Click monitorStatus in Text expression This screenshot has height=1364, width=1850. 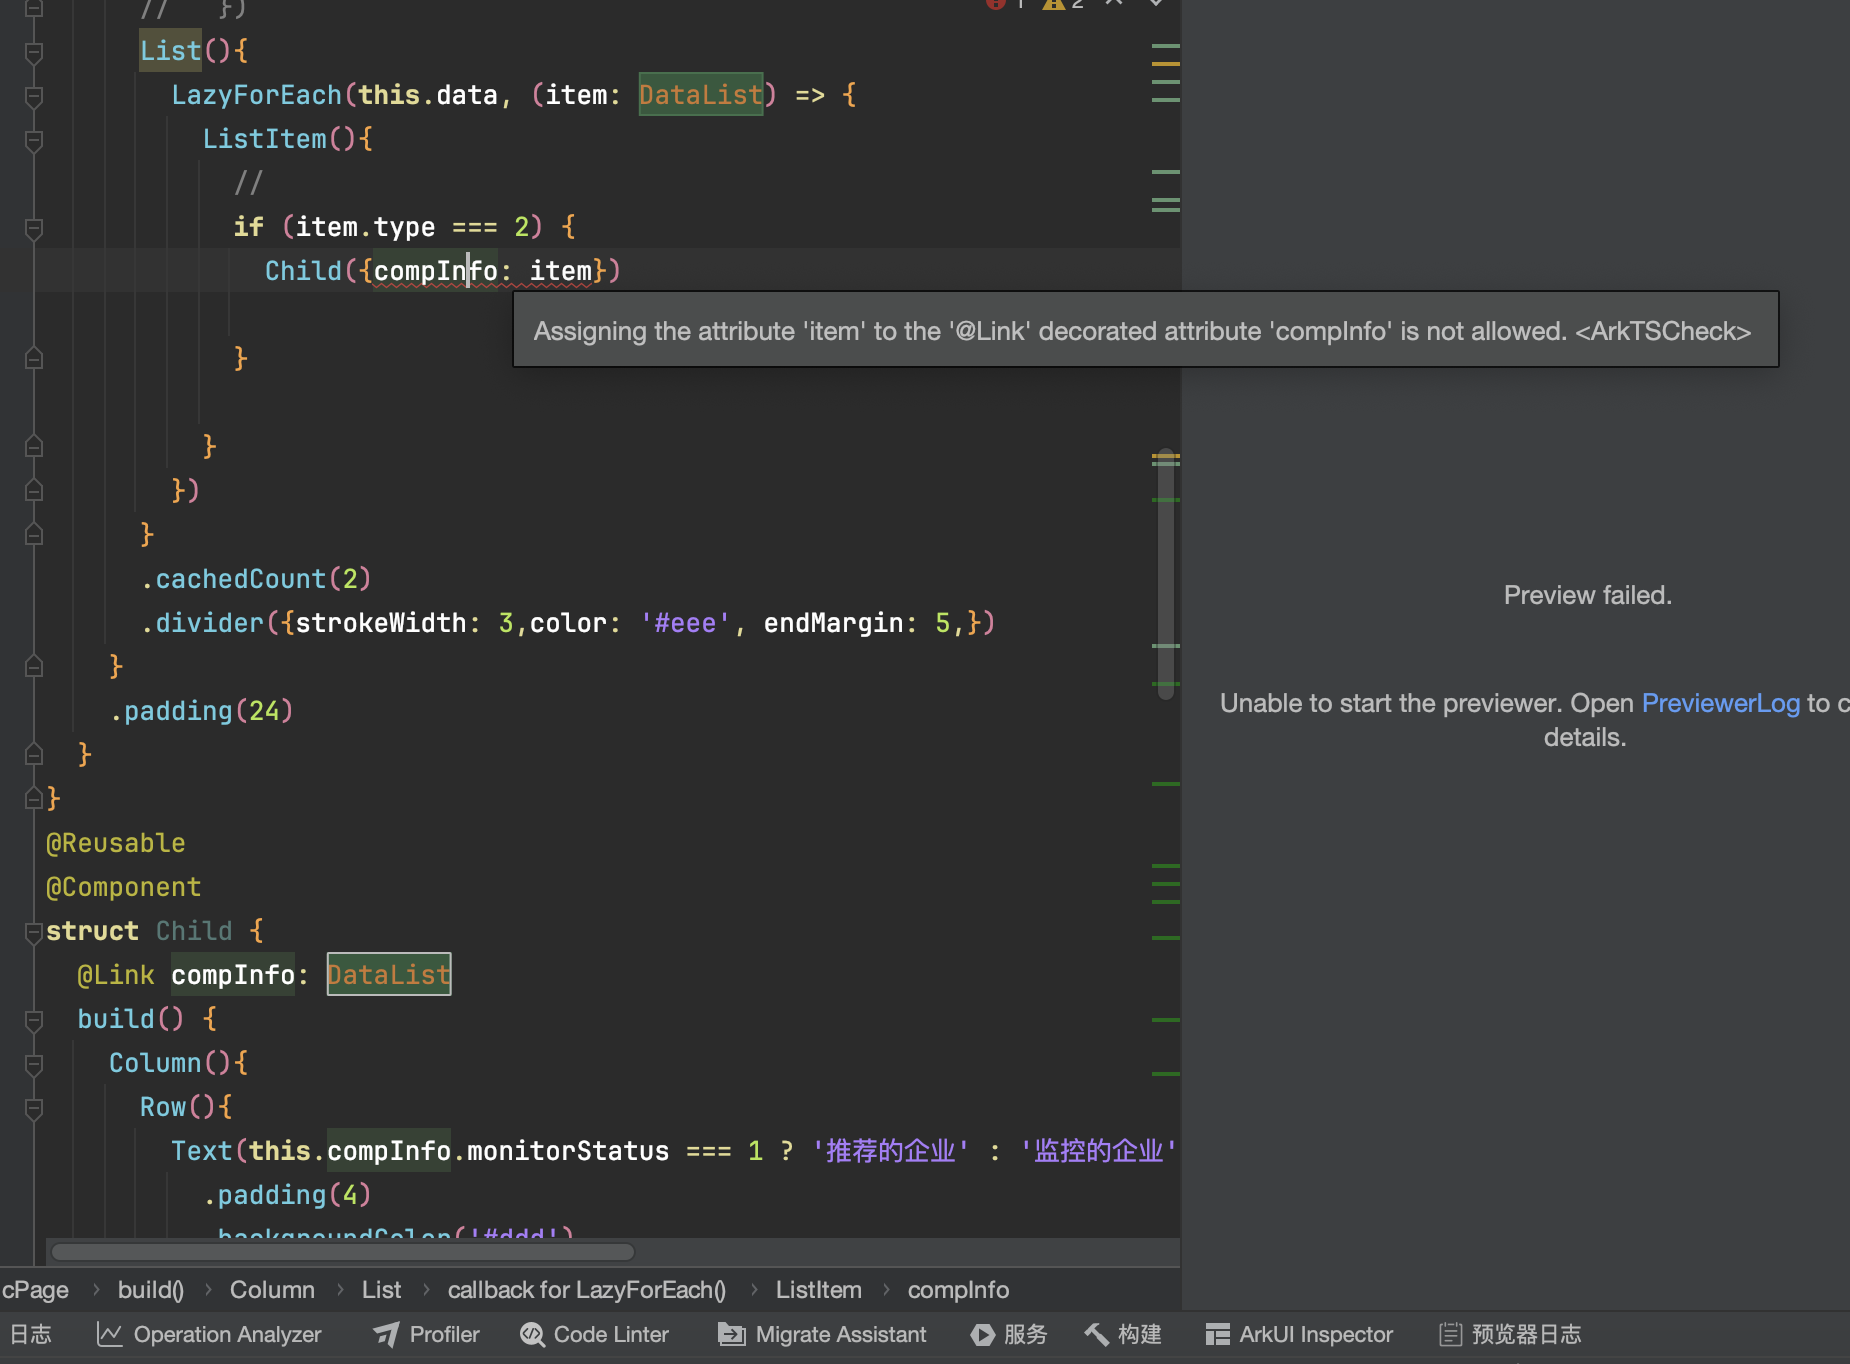[568, 1151]
